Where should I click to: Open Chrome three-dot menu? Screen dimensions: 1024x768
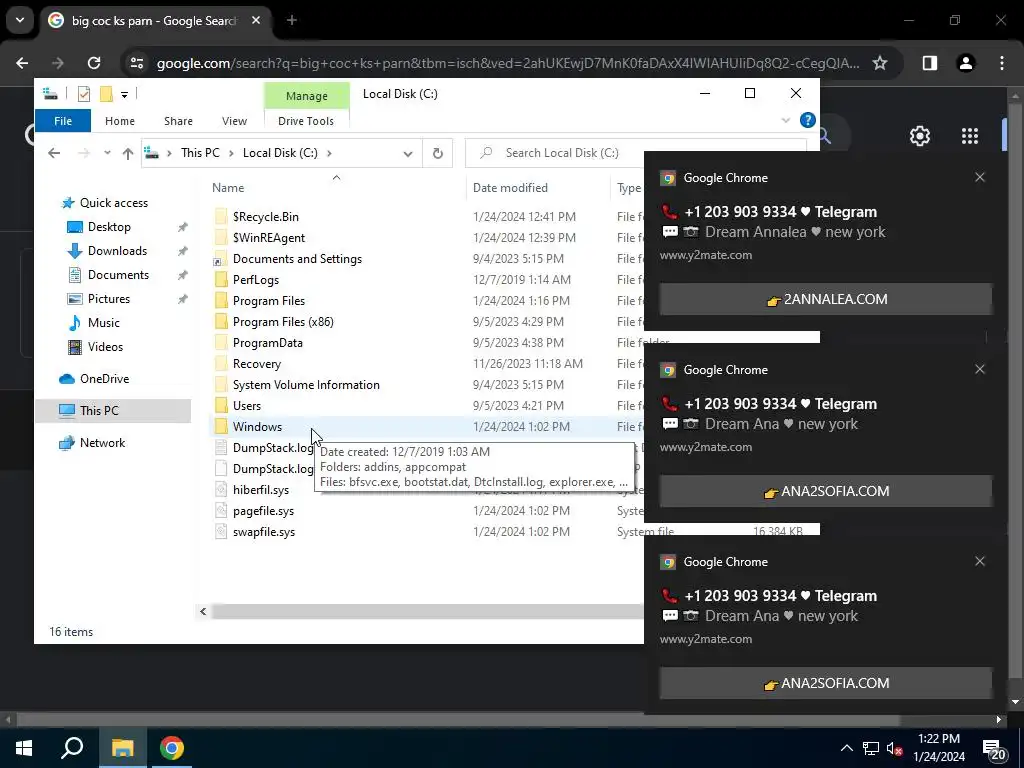click(x=1002, y=63)
